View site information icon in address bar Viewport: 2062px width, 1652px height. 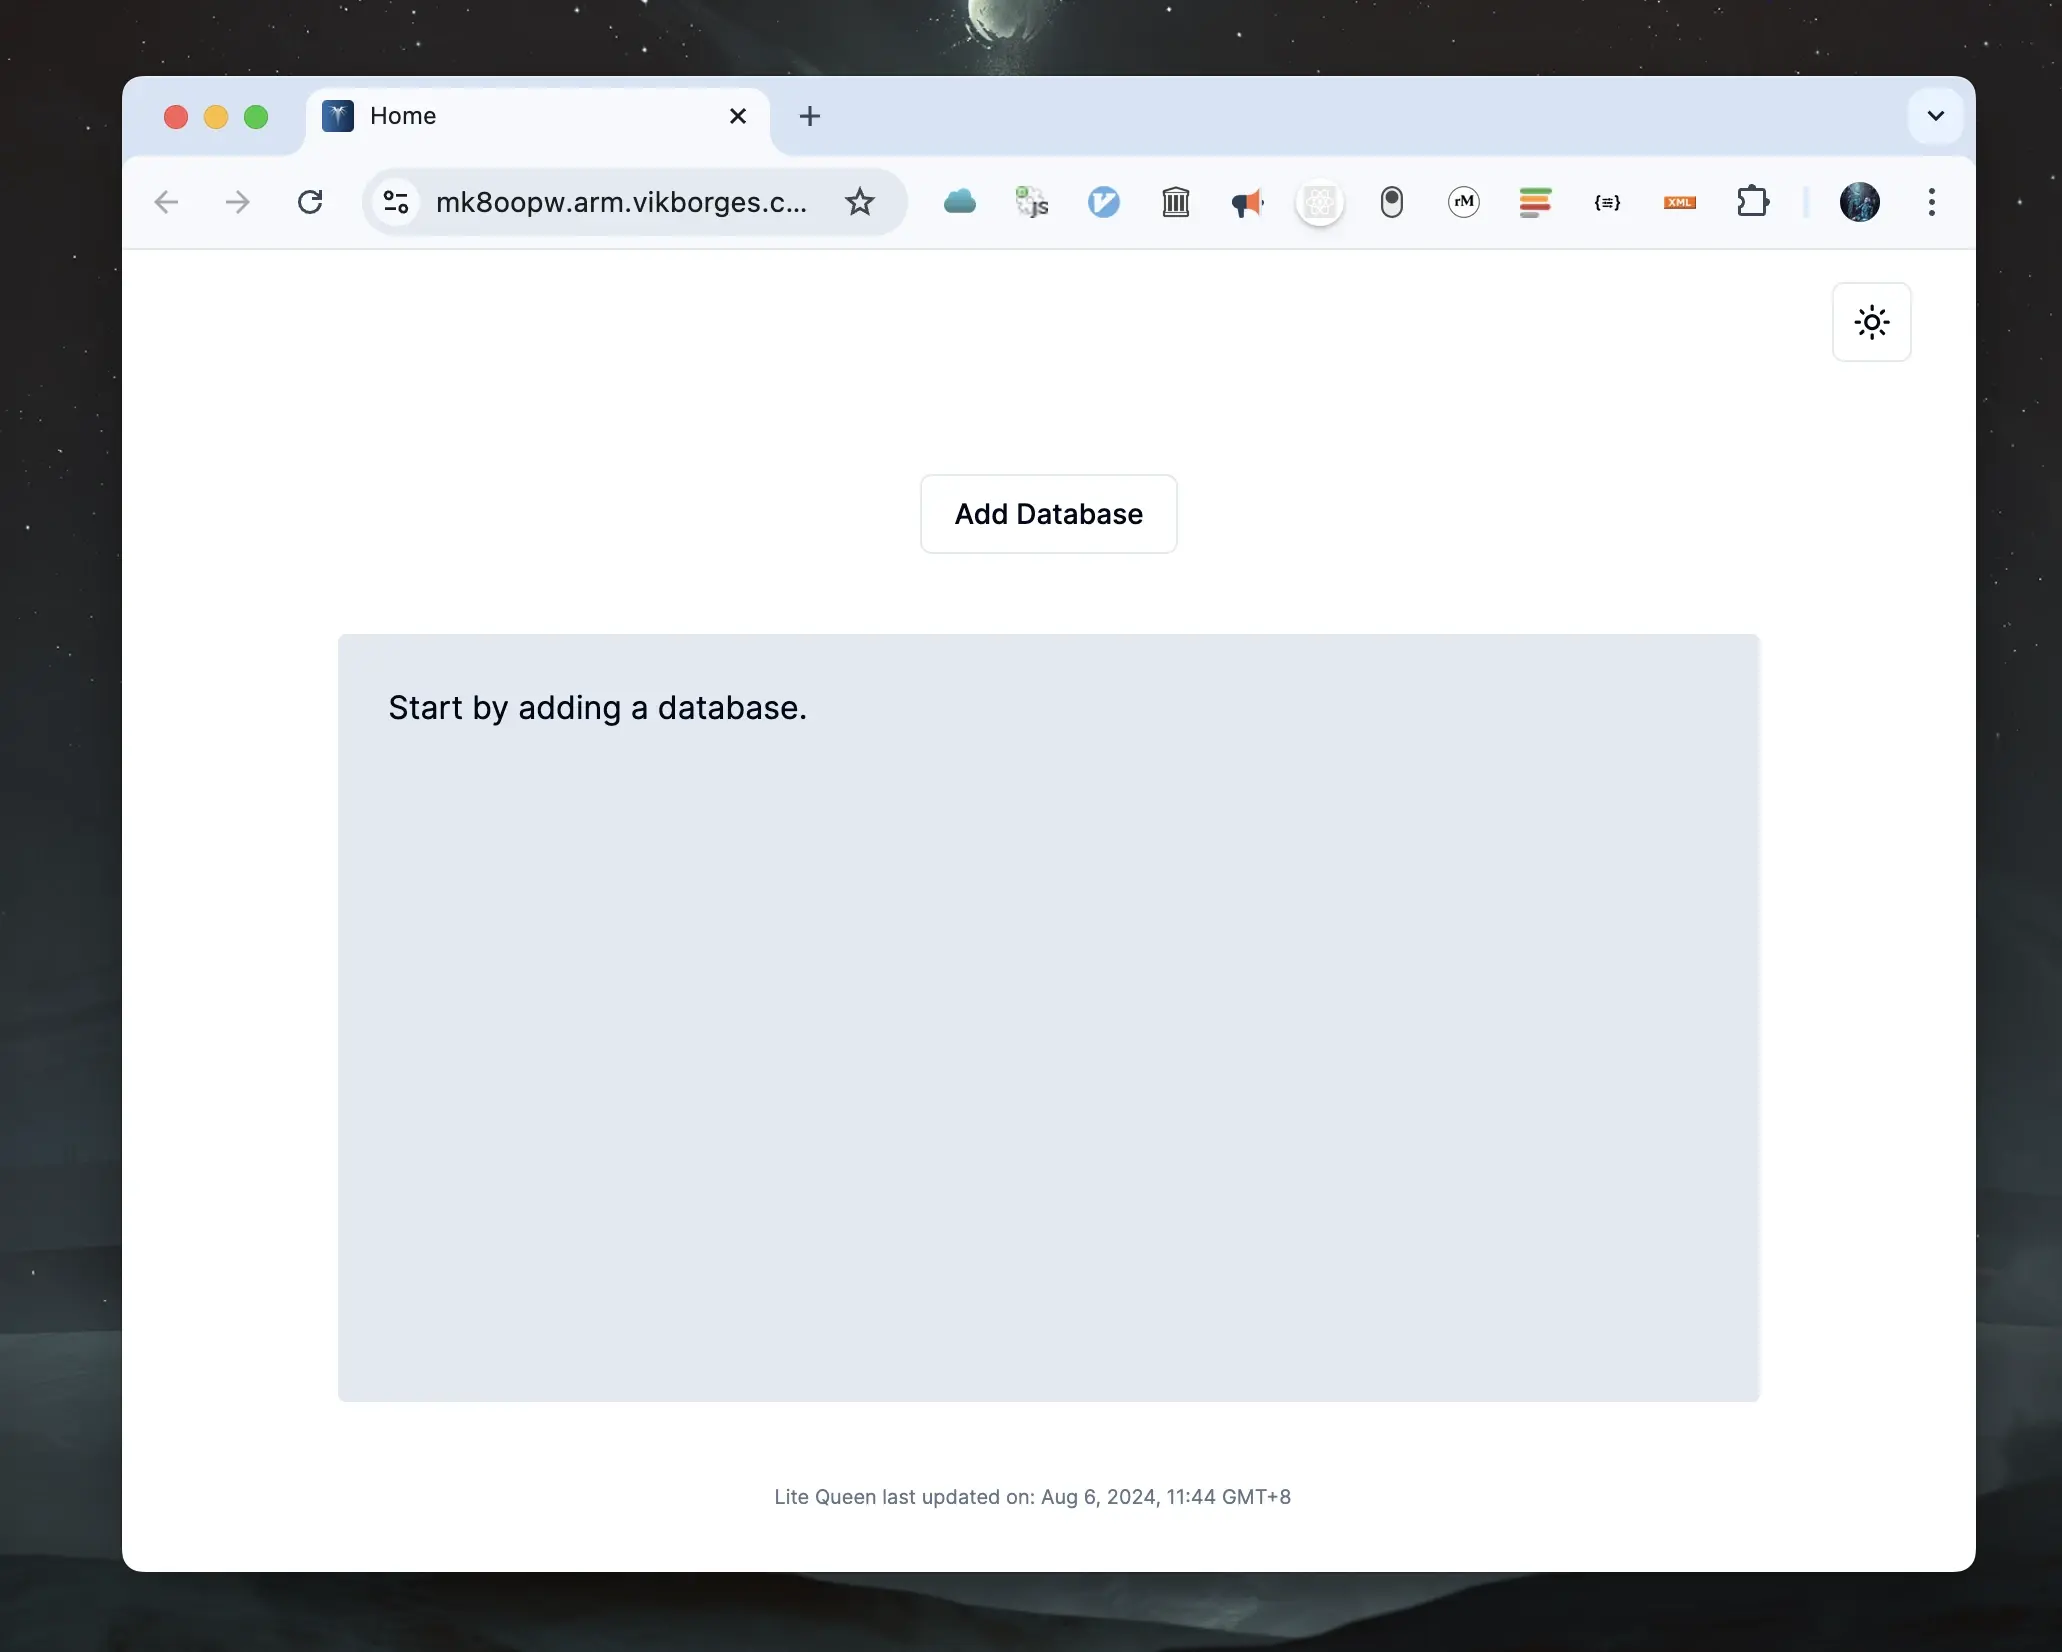coord(396,202)
